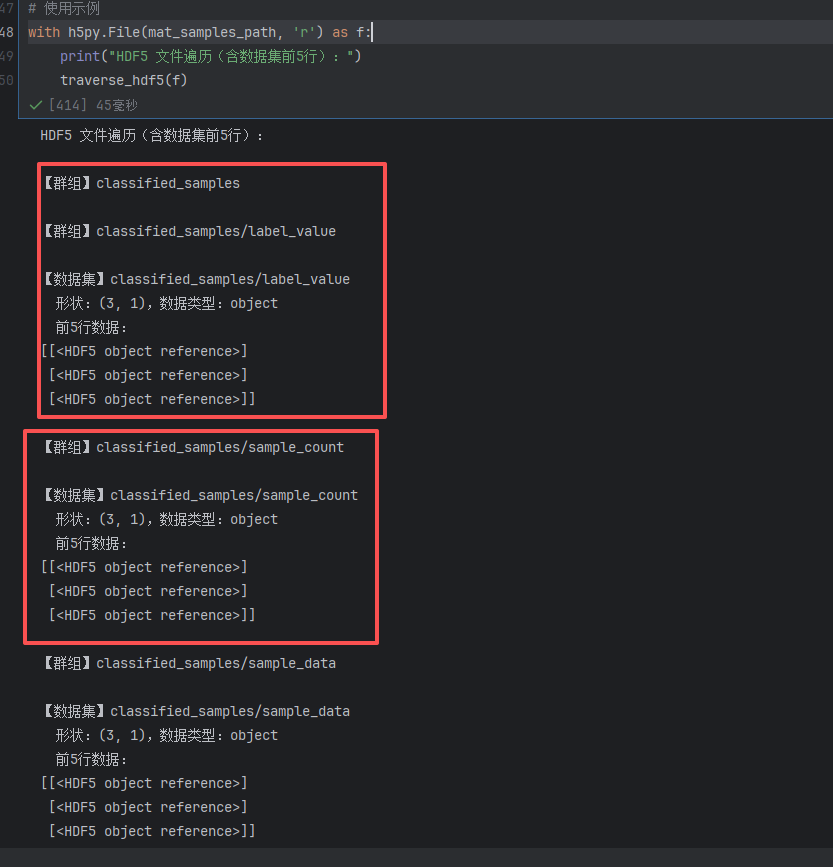This screenshot has width=833, height=867.
Task: Click mat_samples_path argument in the code
Action: click(x=212, y=32)
